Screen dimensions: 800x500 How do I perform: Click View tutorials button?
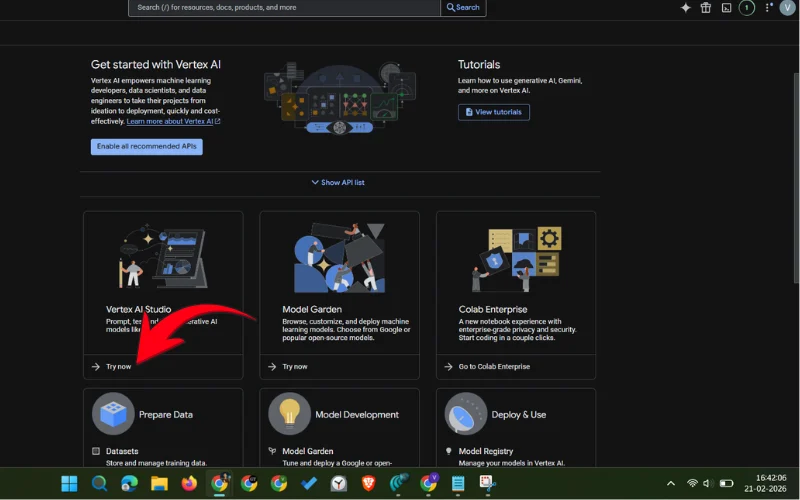click(493, 112)
